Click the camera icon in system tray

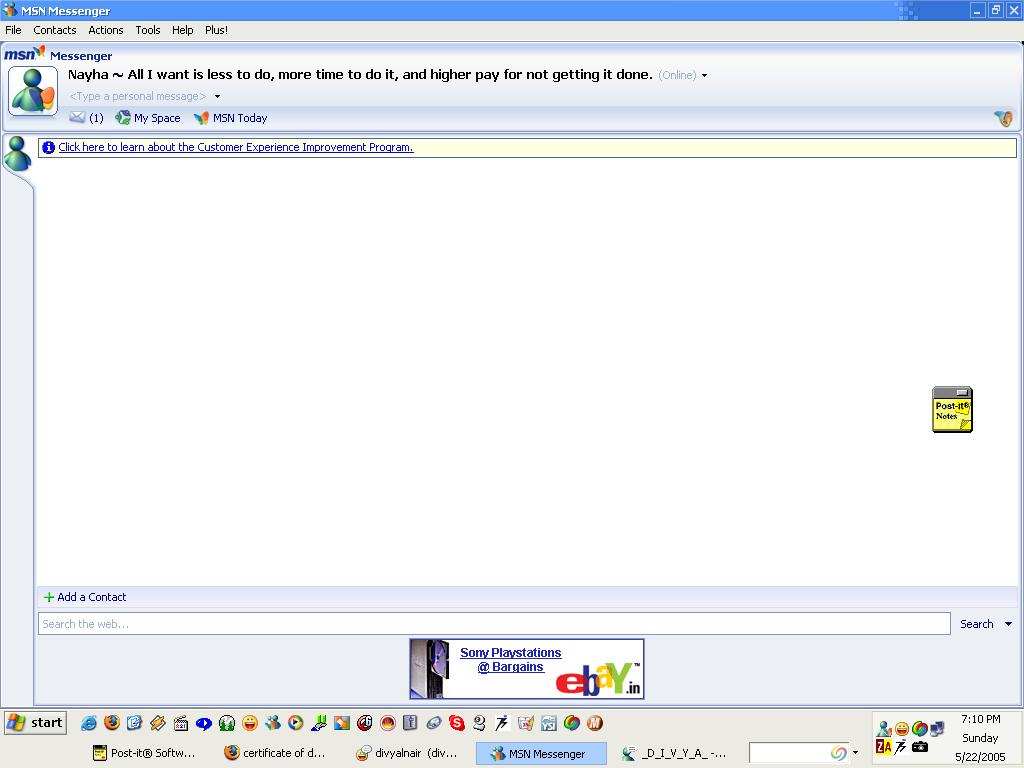point(920,746)
